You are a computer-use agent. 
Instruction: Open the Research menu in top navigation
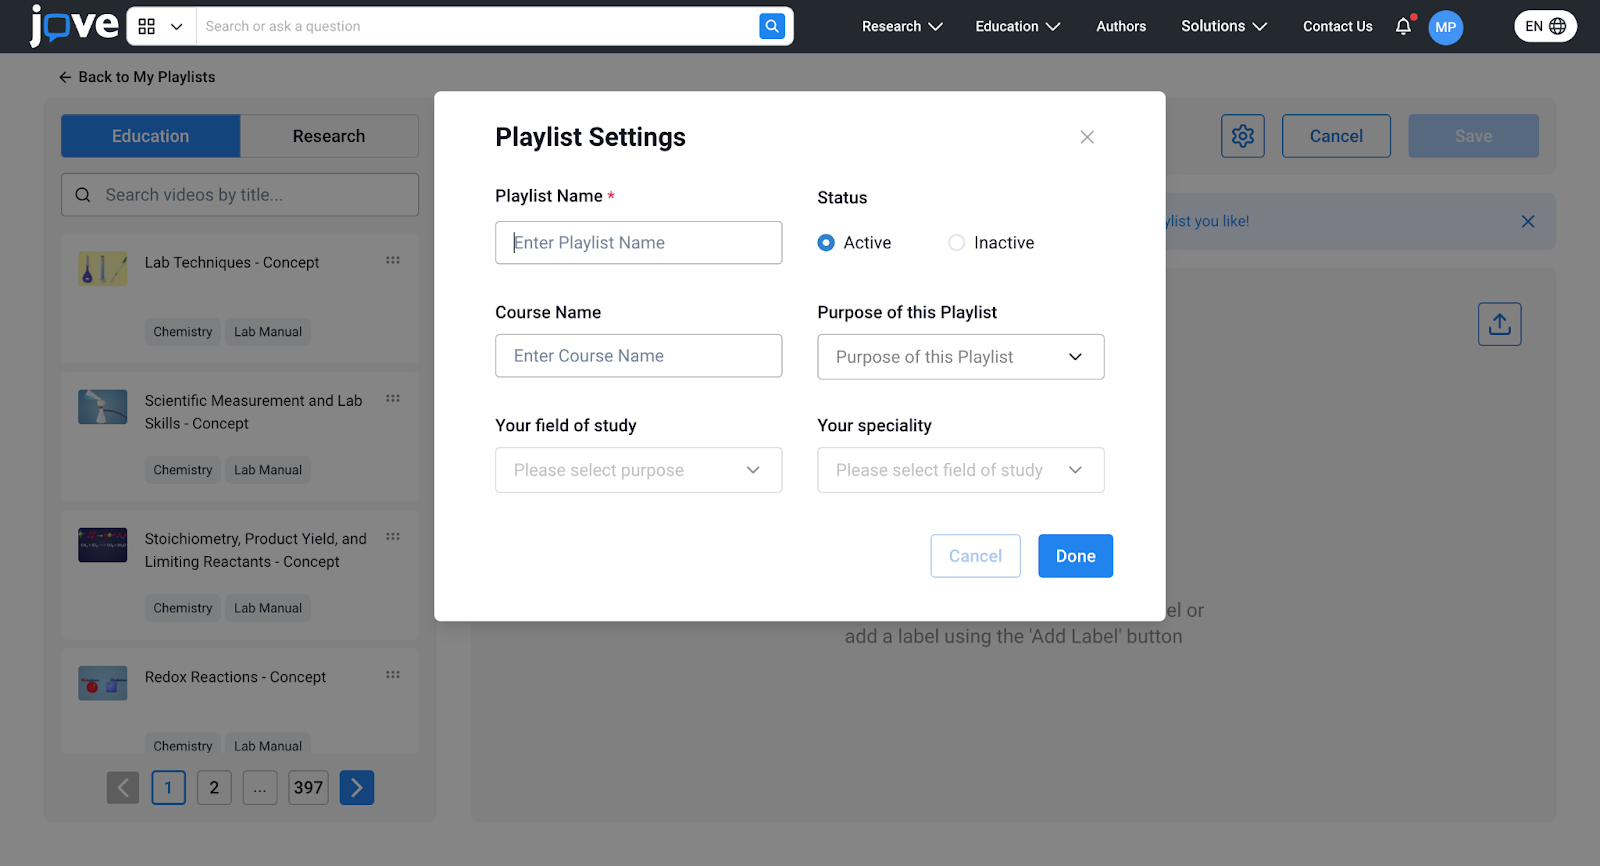coord(902,27)
